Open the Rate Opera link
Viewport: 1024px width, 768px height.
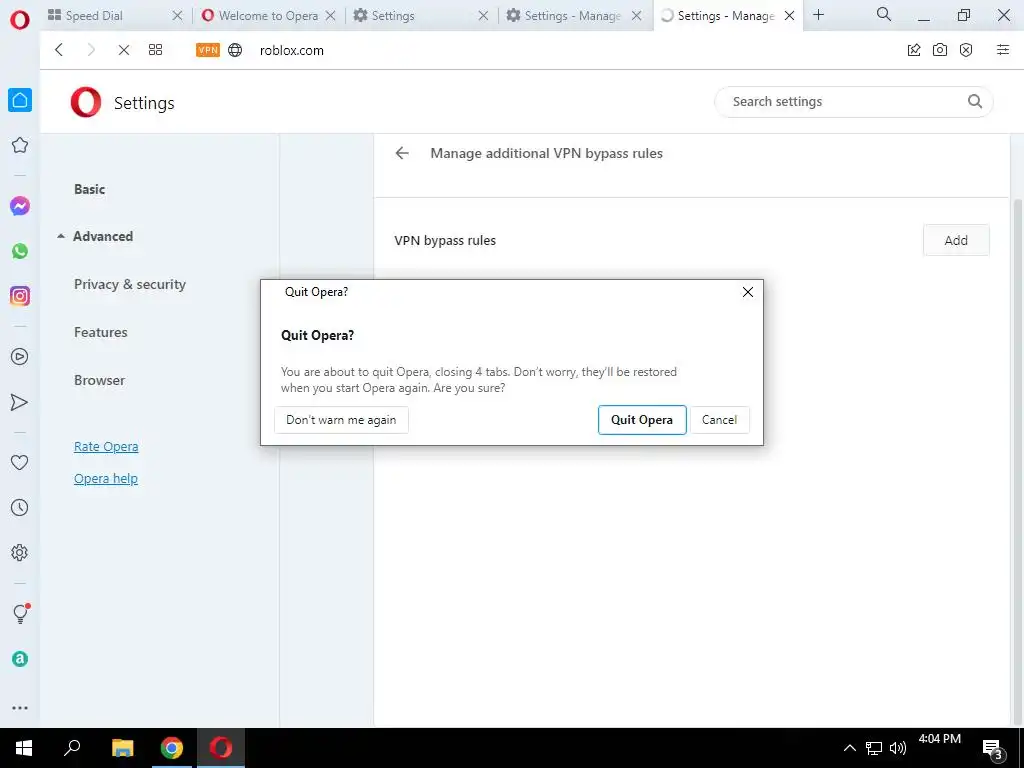tap(106, 447)
